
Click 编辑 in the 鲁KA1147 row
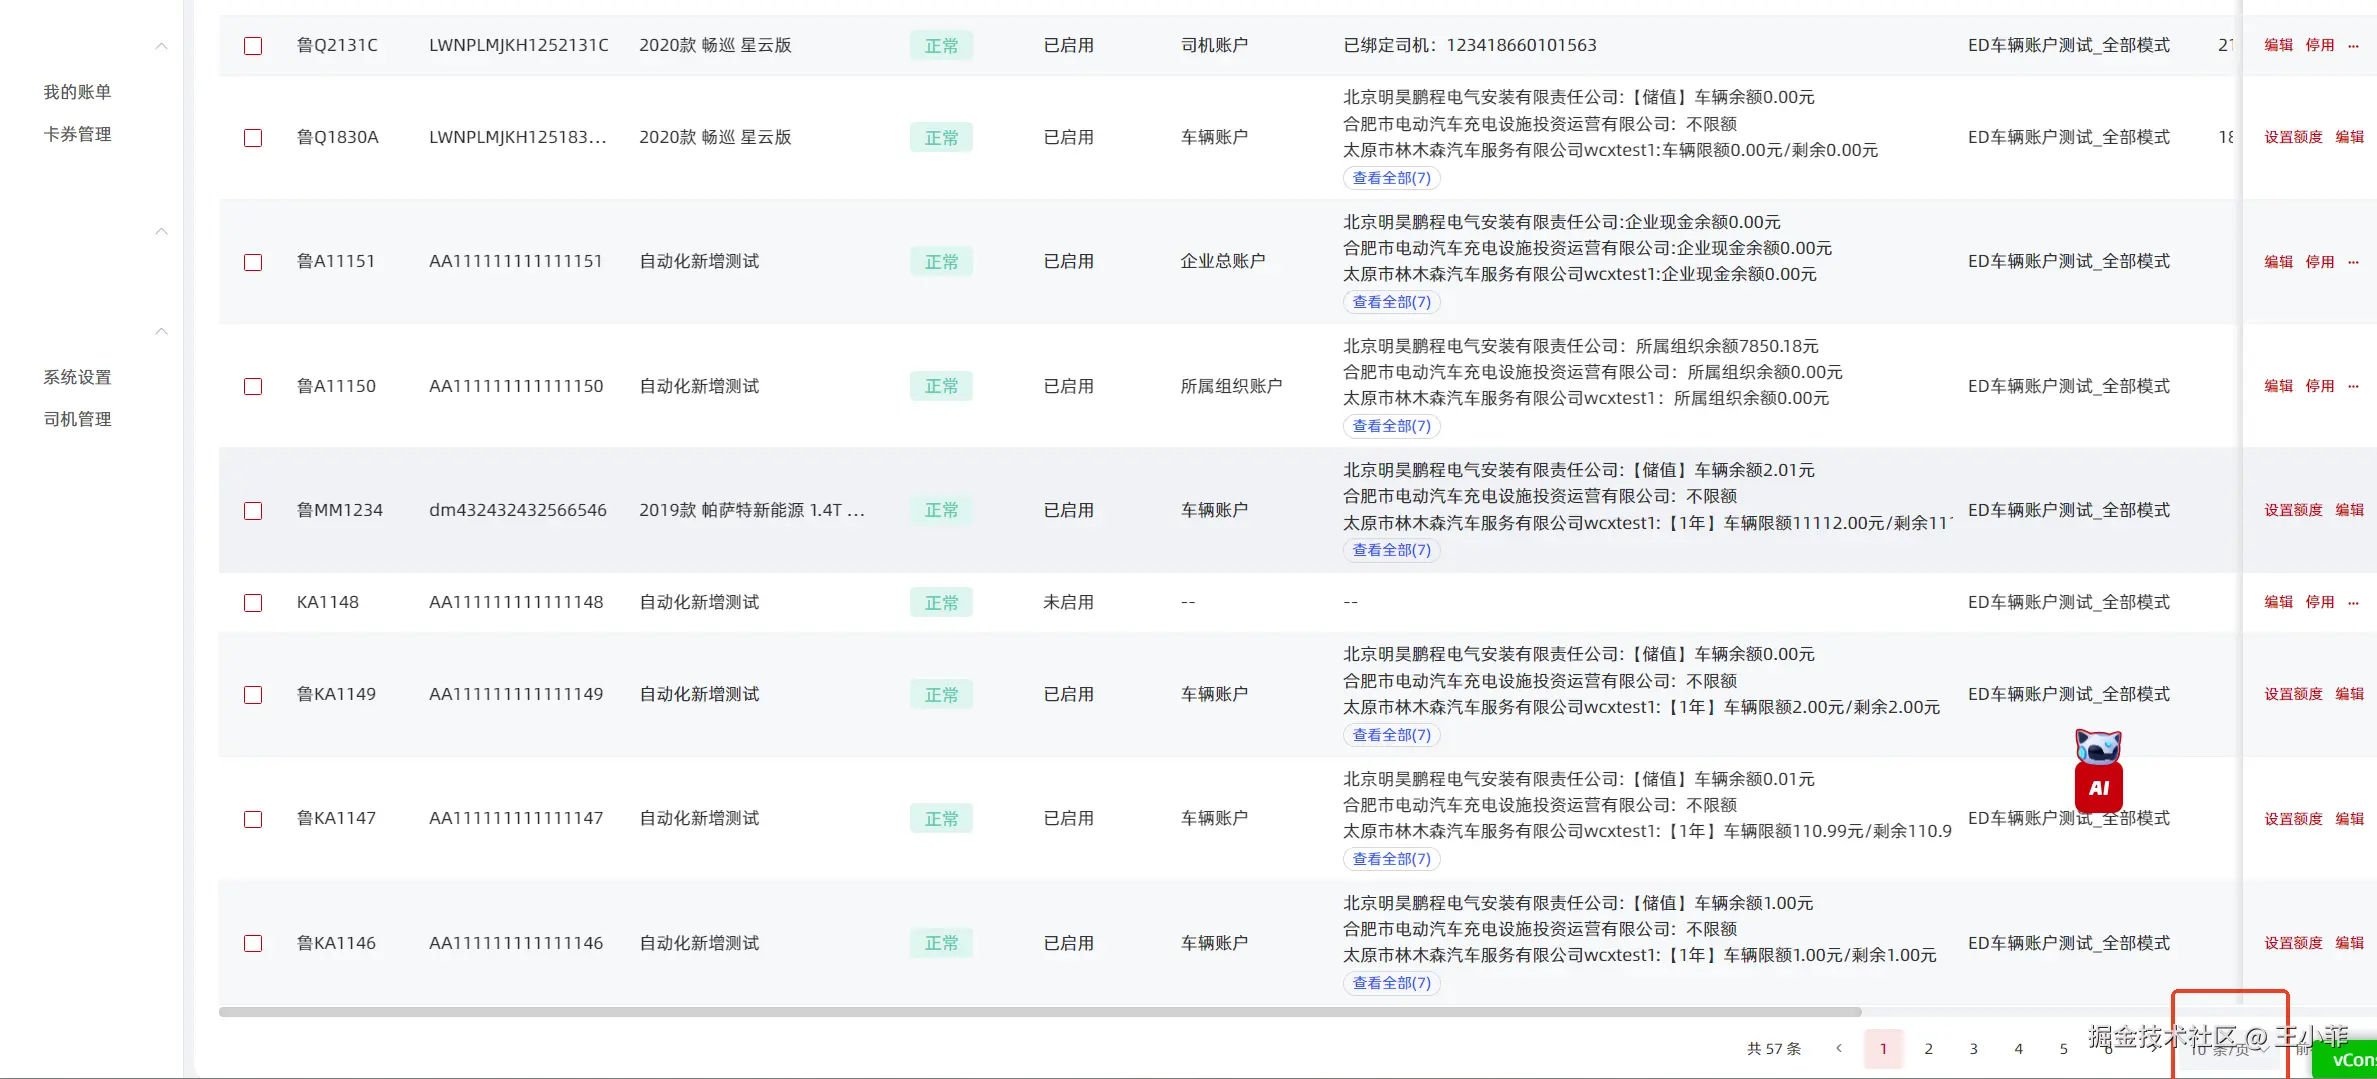2349,819
